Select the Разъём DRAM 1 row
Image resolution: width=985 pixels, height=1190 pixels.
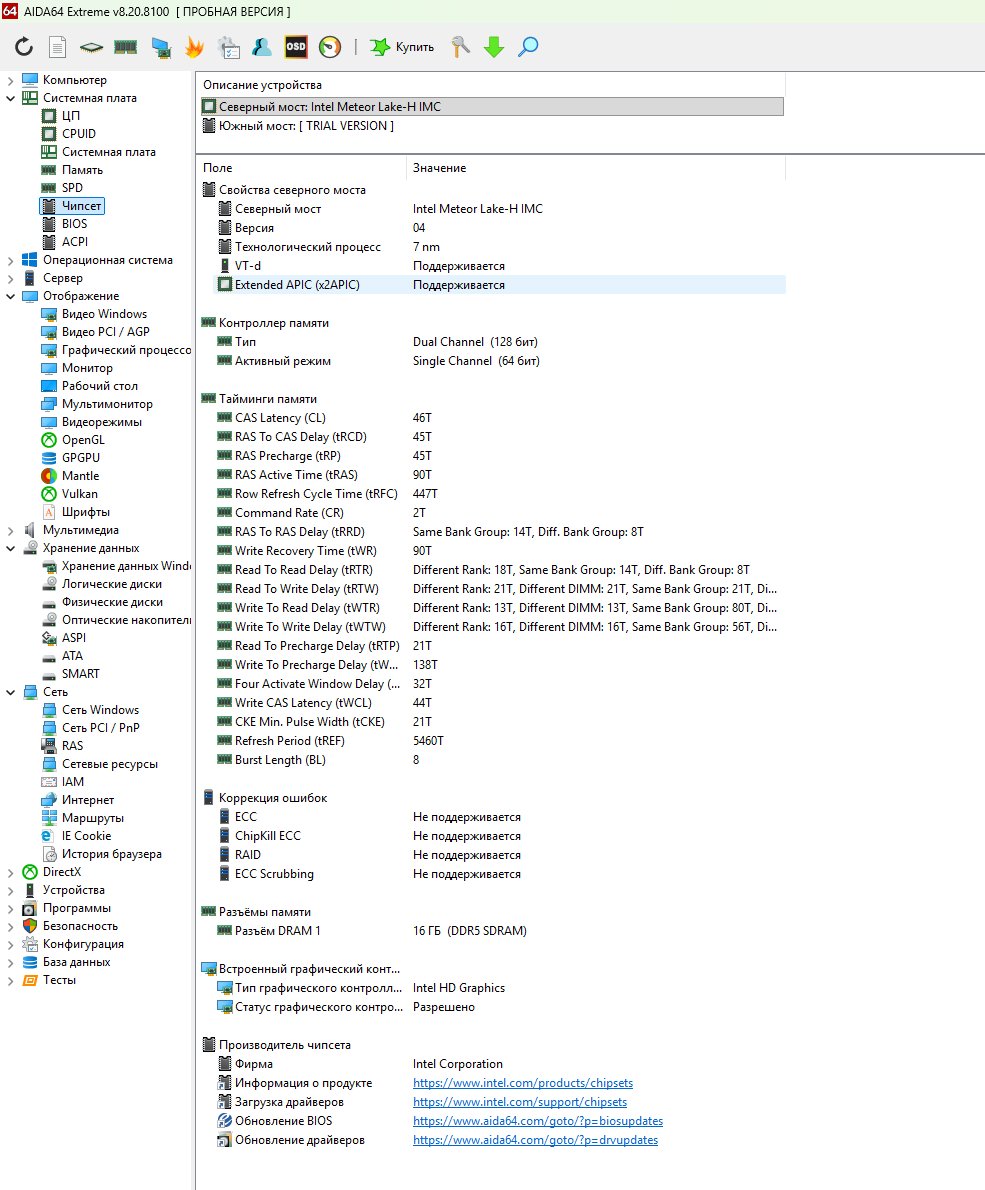[500, 931]
